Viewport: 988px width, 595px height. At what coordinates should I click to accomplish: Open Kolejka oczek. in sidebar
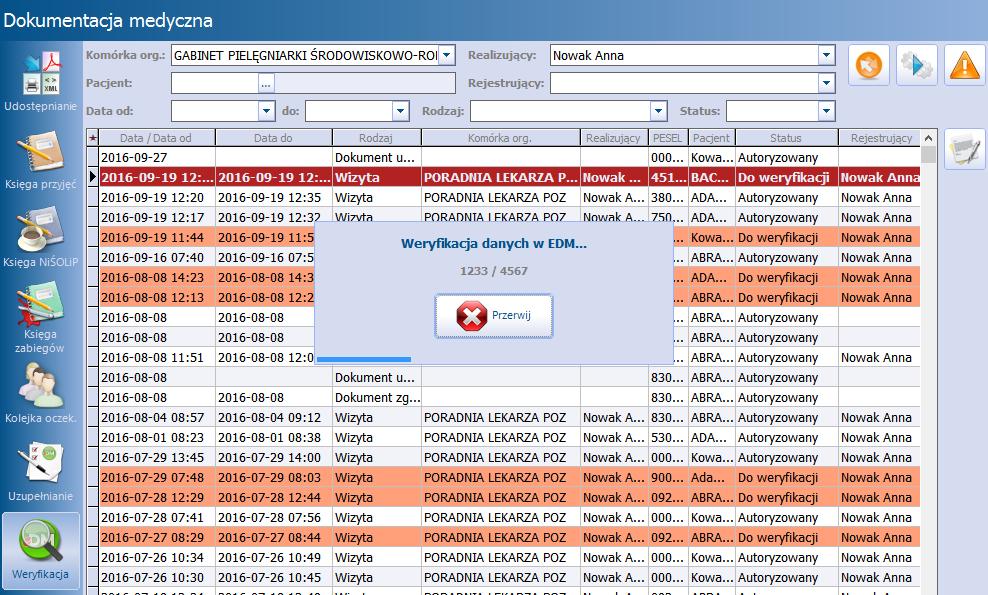[x=41, y=393]
